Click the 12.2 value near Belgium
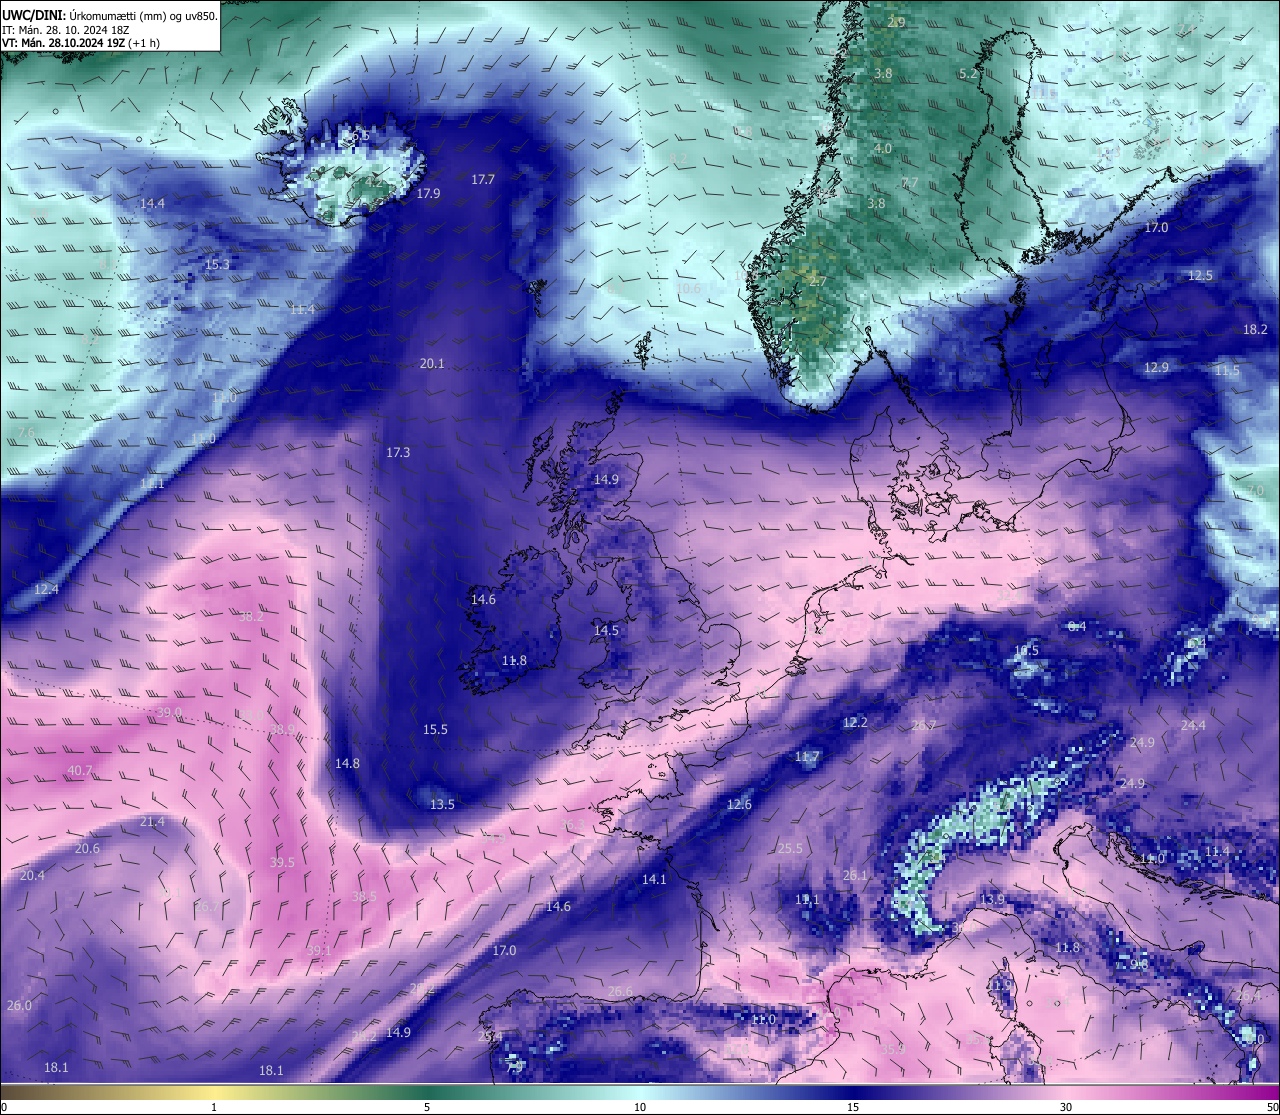This screenshot has width=1280, height=1115. point(855,722)
